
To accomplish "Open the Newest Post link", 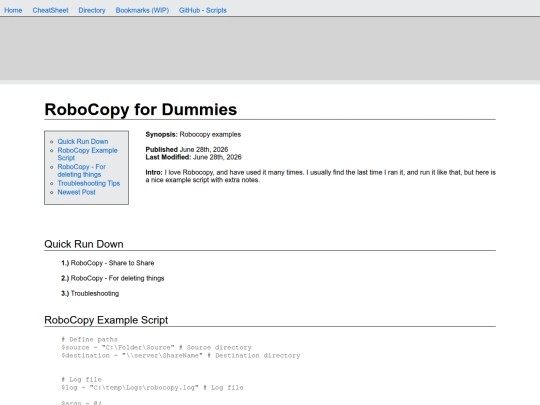I will 76,192.
